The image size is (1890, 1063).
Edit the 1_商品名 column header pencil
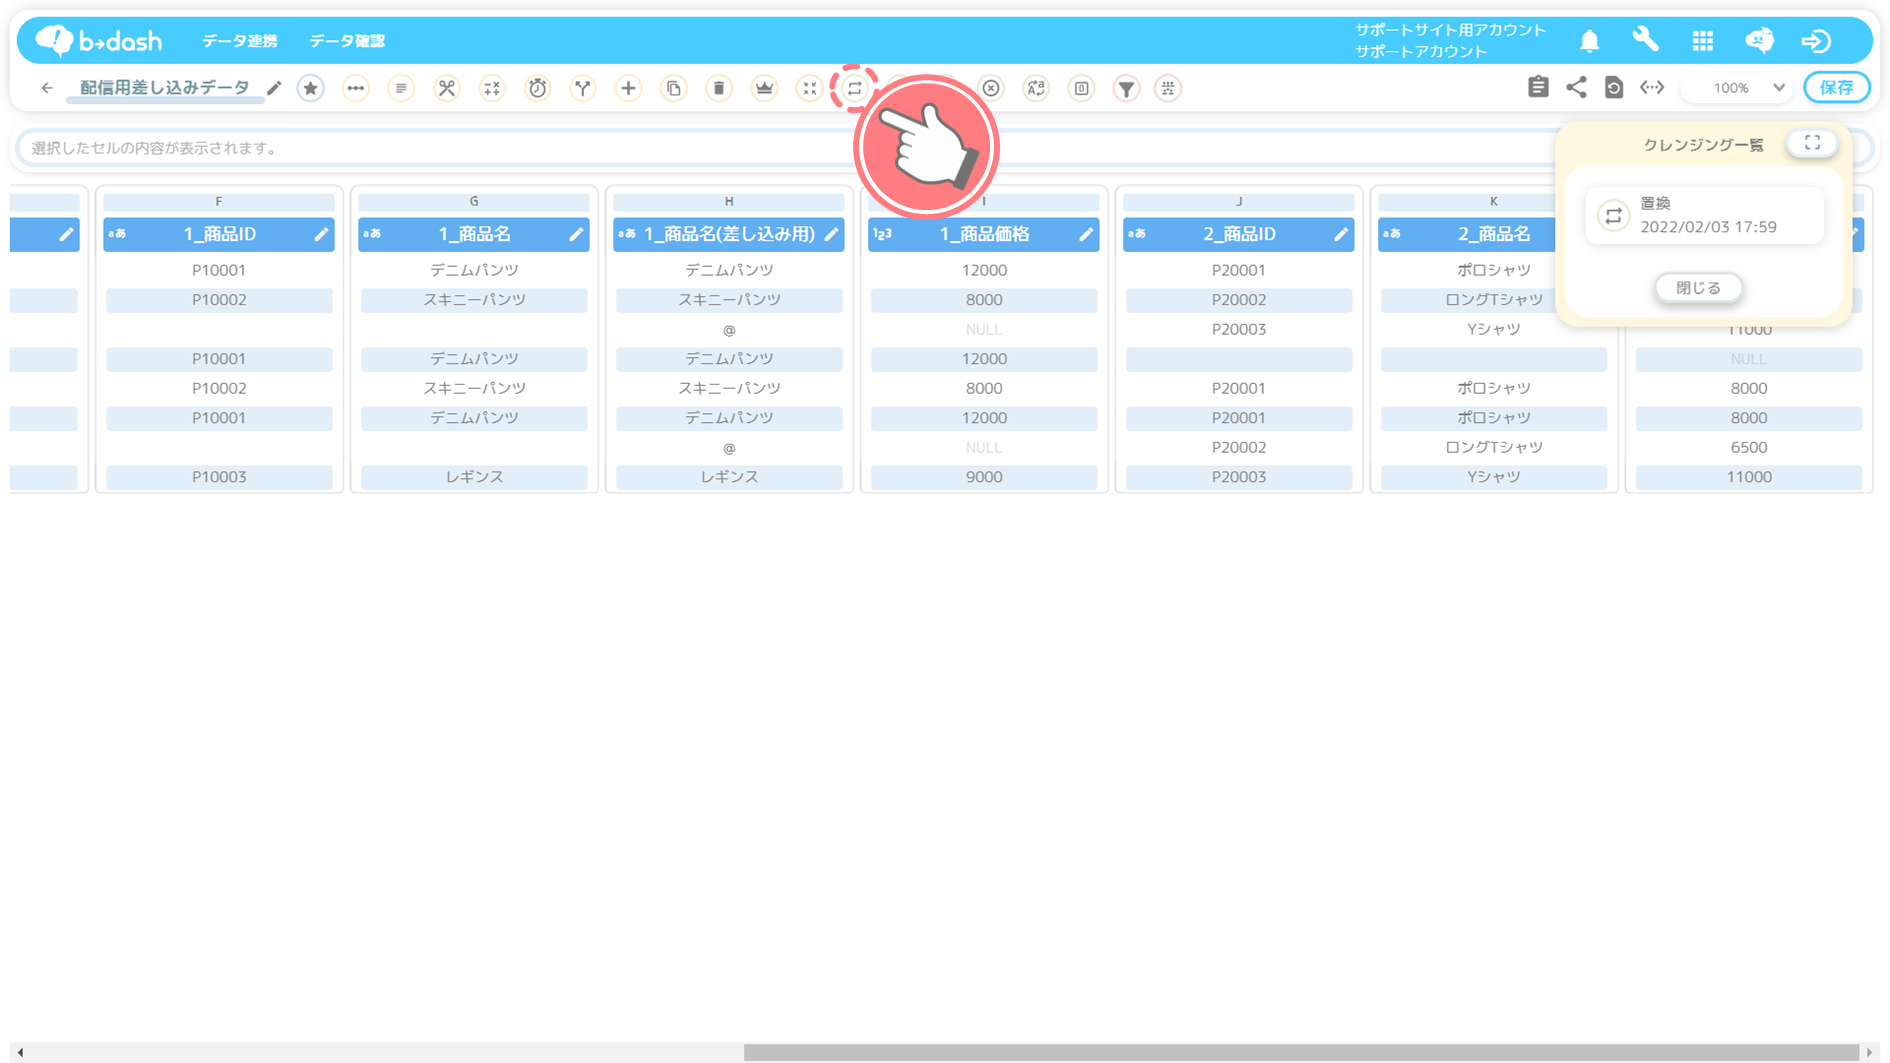pos(576,234)
